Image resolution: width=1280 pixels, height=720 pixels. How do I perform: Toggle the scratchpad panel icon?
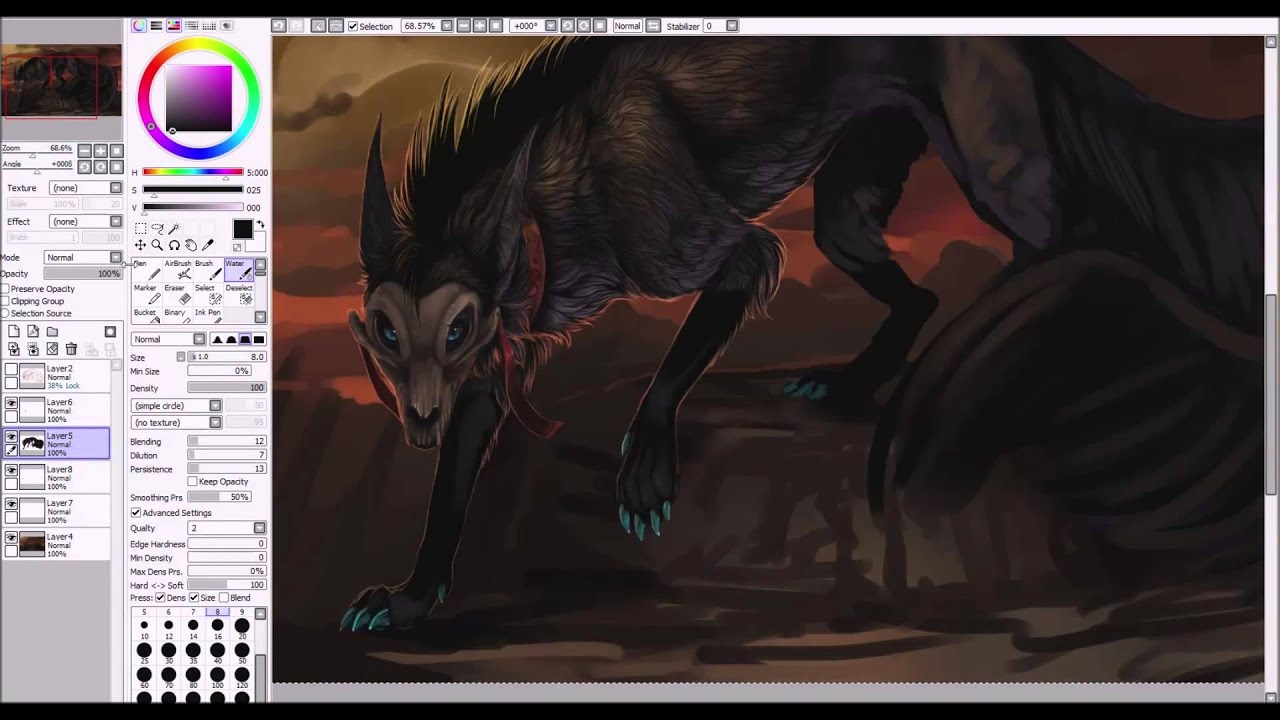point(226,26)
